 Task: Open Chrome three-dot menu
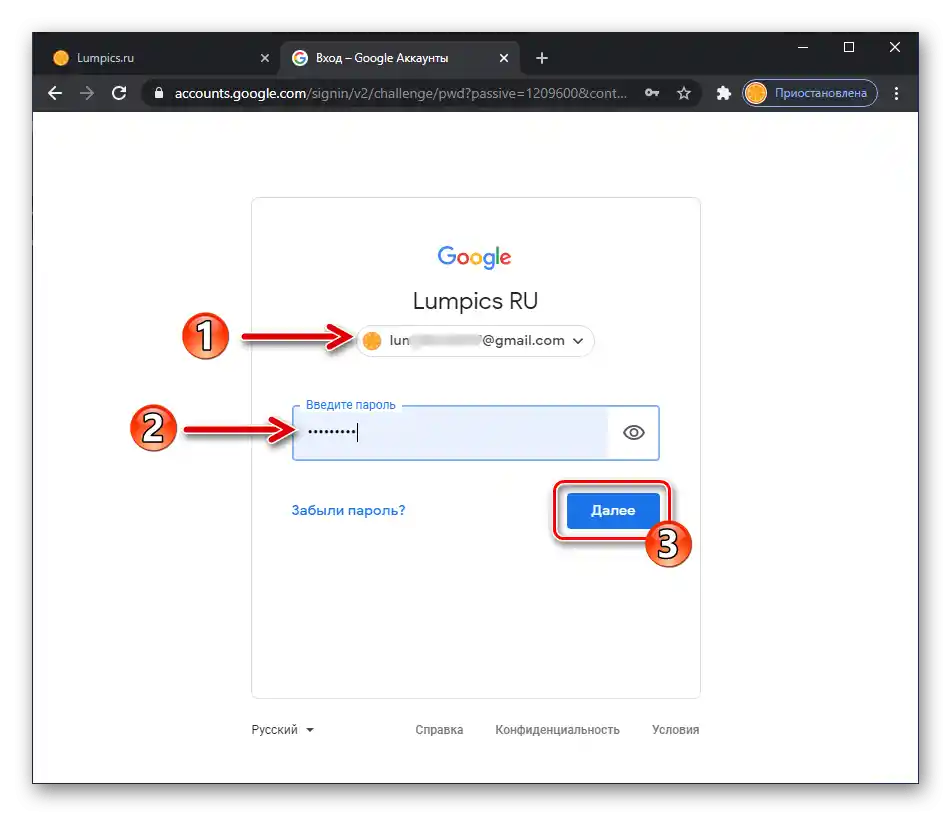(x=896, y=93)
